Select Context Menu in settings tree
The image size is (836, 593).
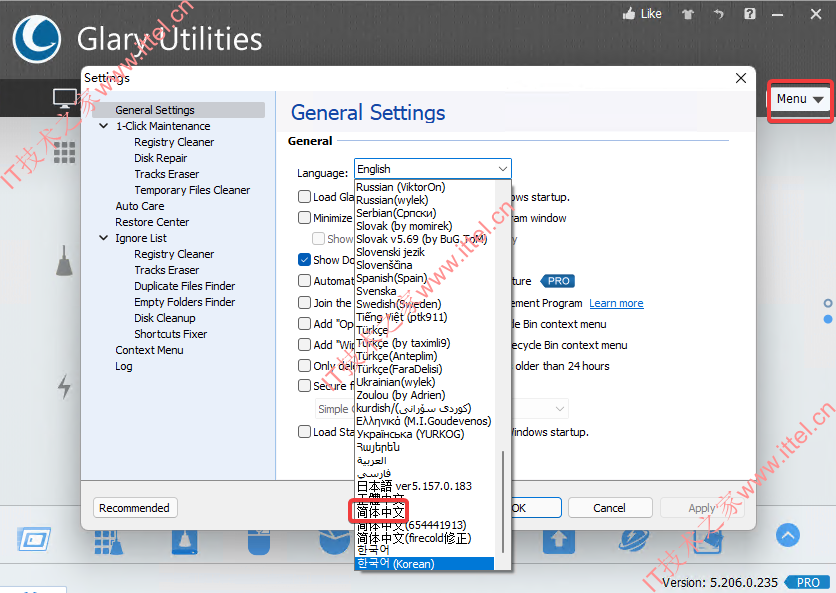point(149,350)
